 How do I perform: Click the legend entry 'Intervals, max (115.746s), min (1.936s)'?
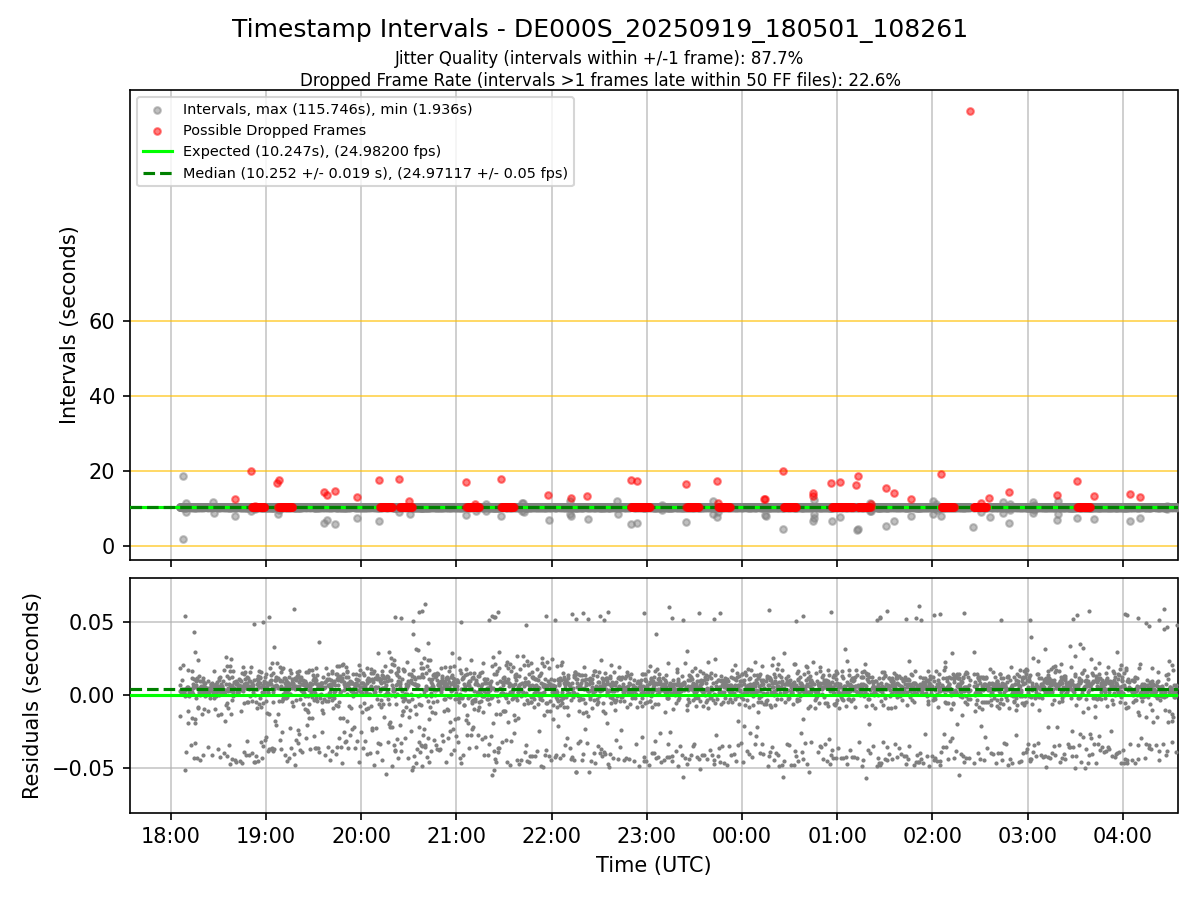pos(327,108)
